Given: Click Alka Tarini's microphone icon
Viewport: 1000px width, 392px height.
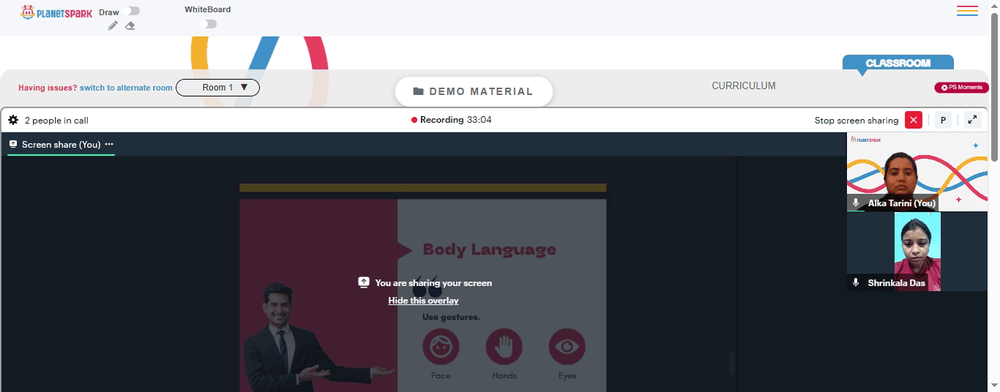Looking at the screenshot, I should (x=856, y=203).
